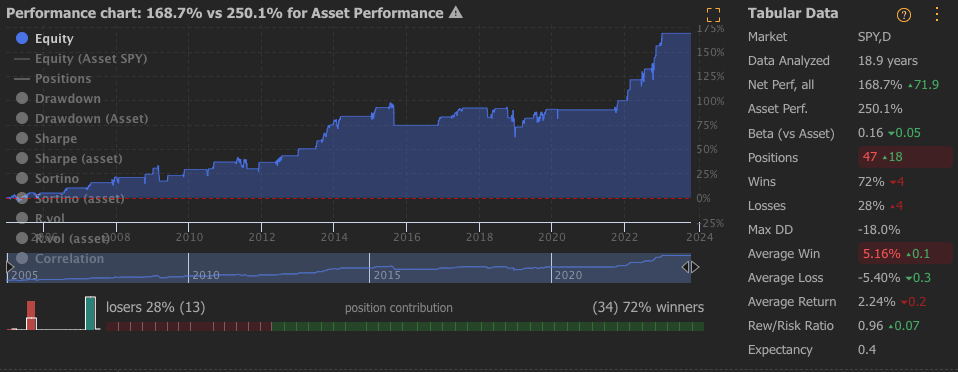Click the Net Perf value '168.7%'
Image resolution: width=958 pixels, height=372 pixels.
(880, 85)
